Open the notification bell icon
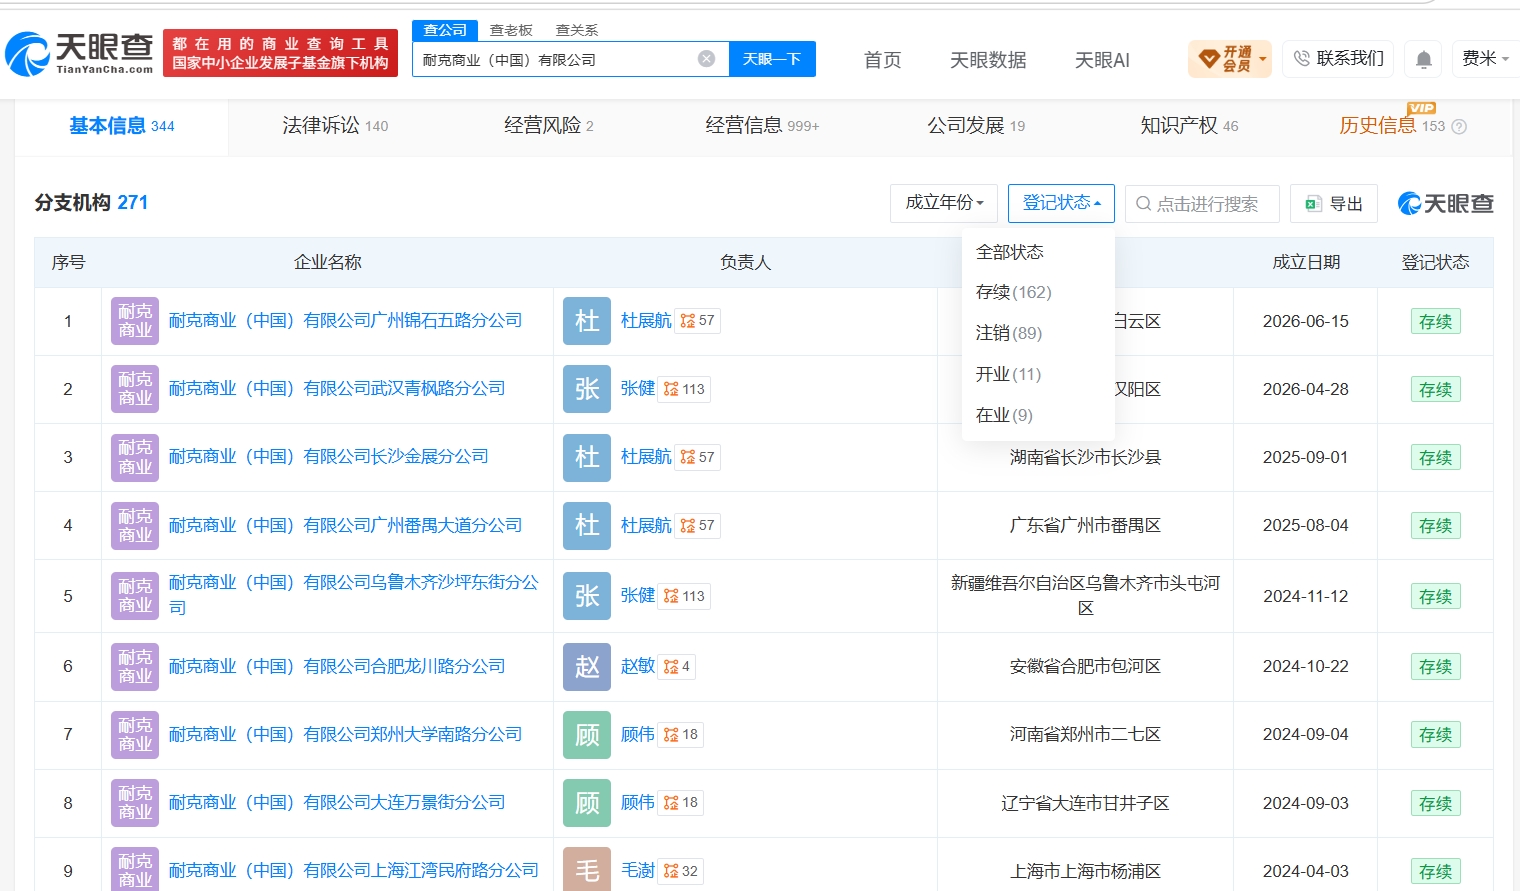This screenshot has width=1520, height=891. (x=1424, y=60)
